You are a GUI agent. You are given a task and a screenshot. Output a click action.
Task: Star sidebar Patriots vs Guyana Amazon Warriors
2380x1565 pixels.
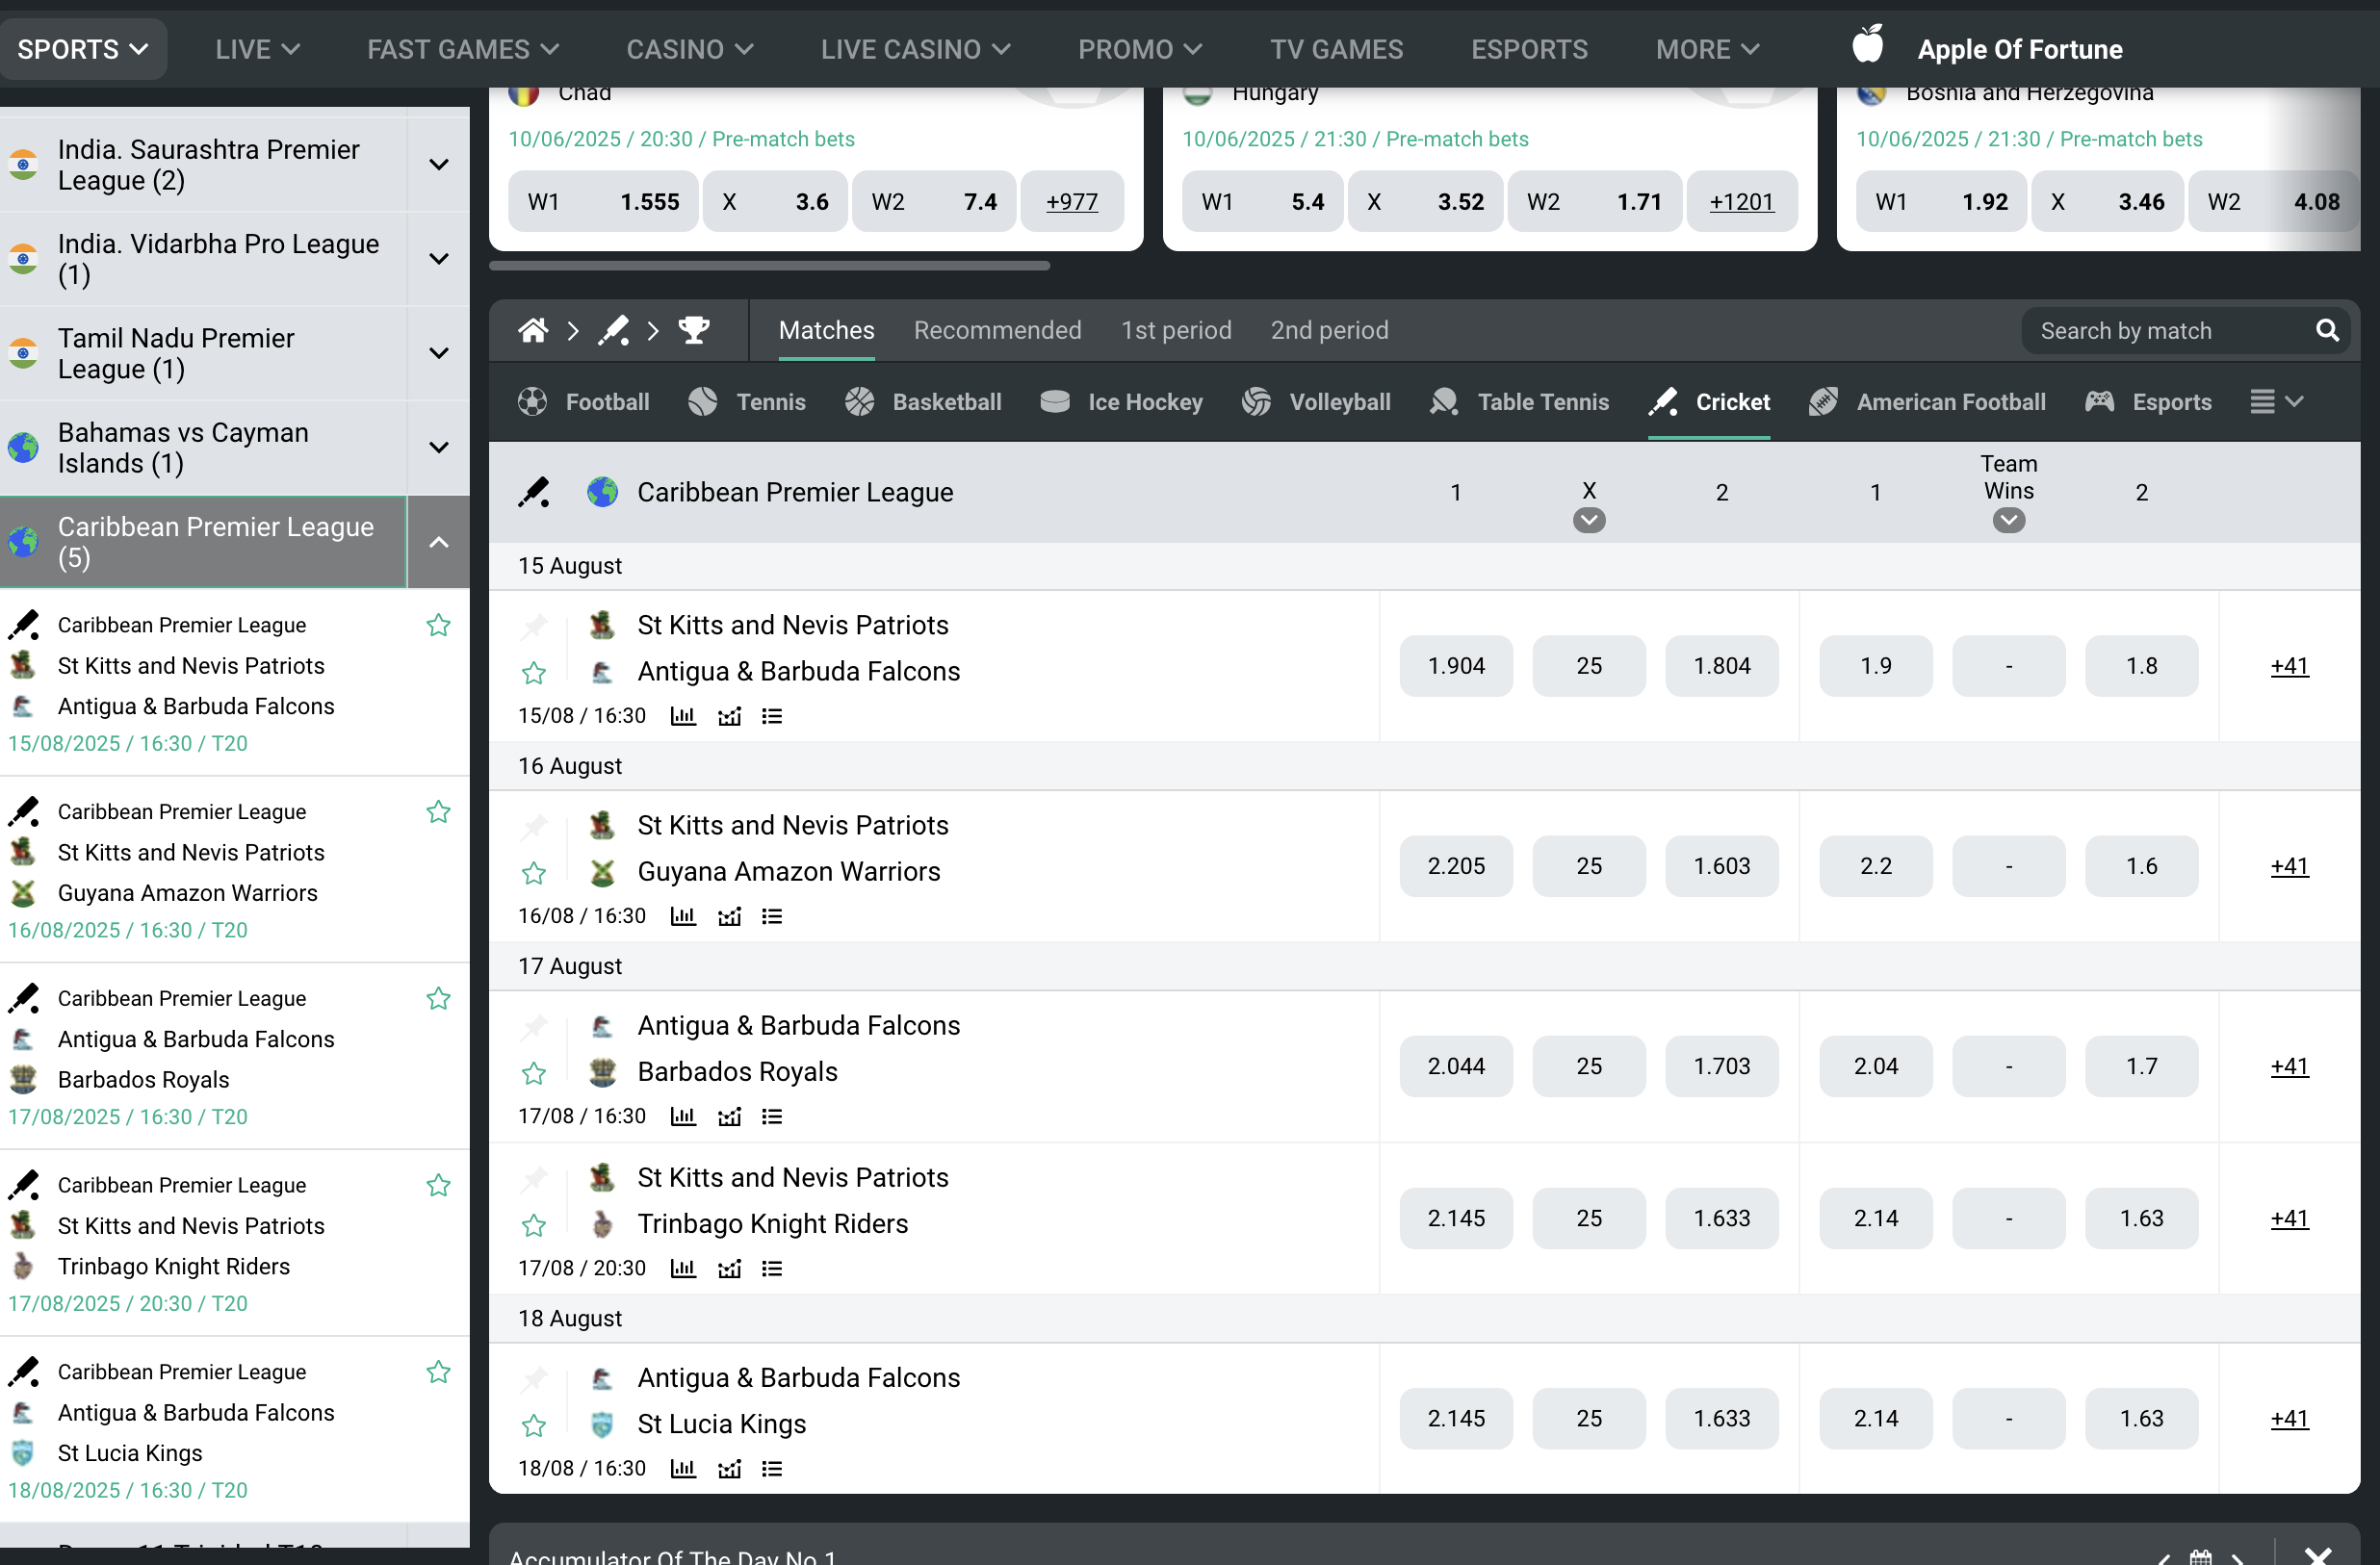438,812
